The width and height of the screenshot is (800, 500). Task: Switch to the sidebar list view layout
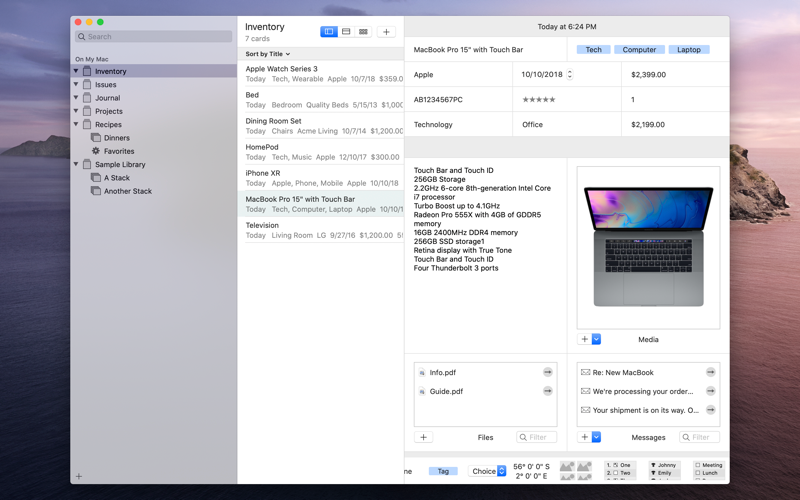point(329,32)
